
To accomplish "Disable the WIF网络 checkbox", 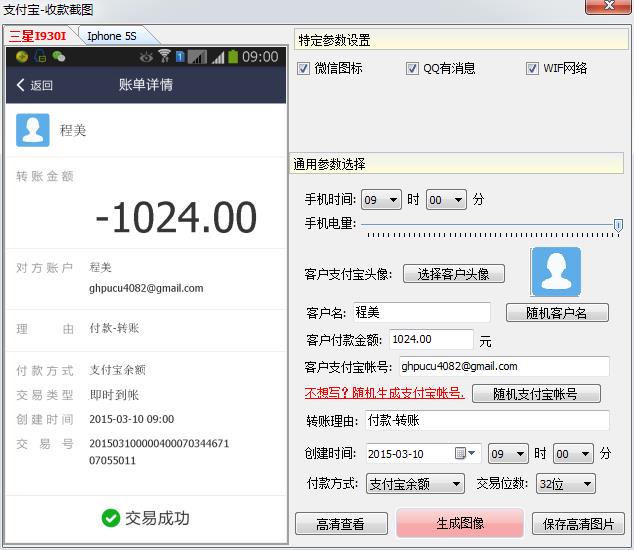I will pos(532,69).
